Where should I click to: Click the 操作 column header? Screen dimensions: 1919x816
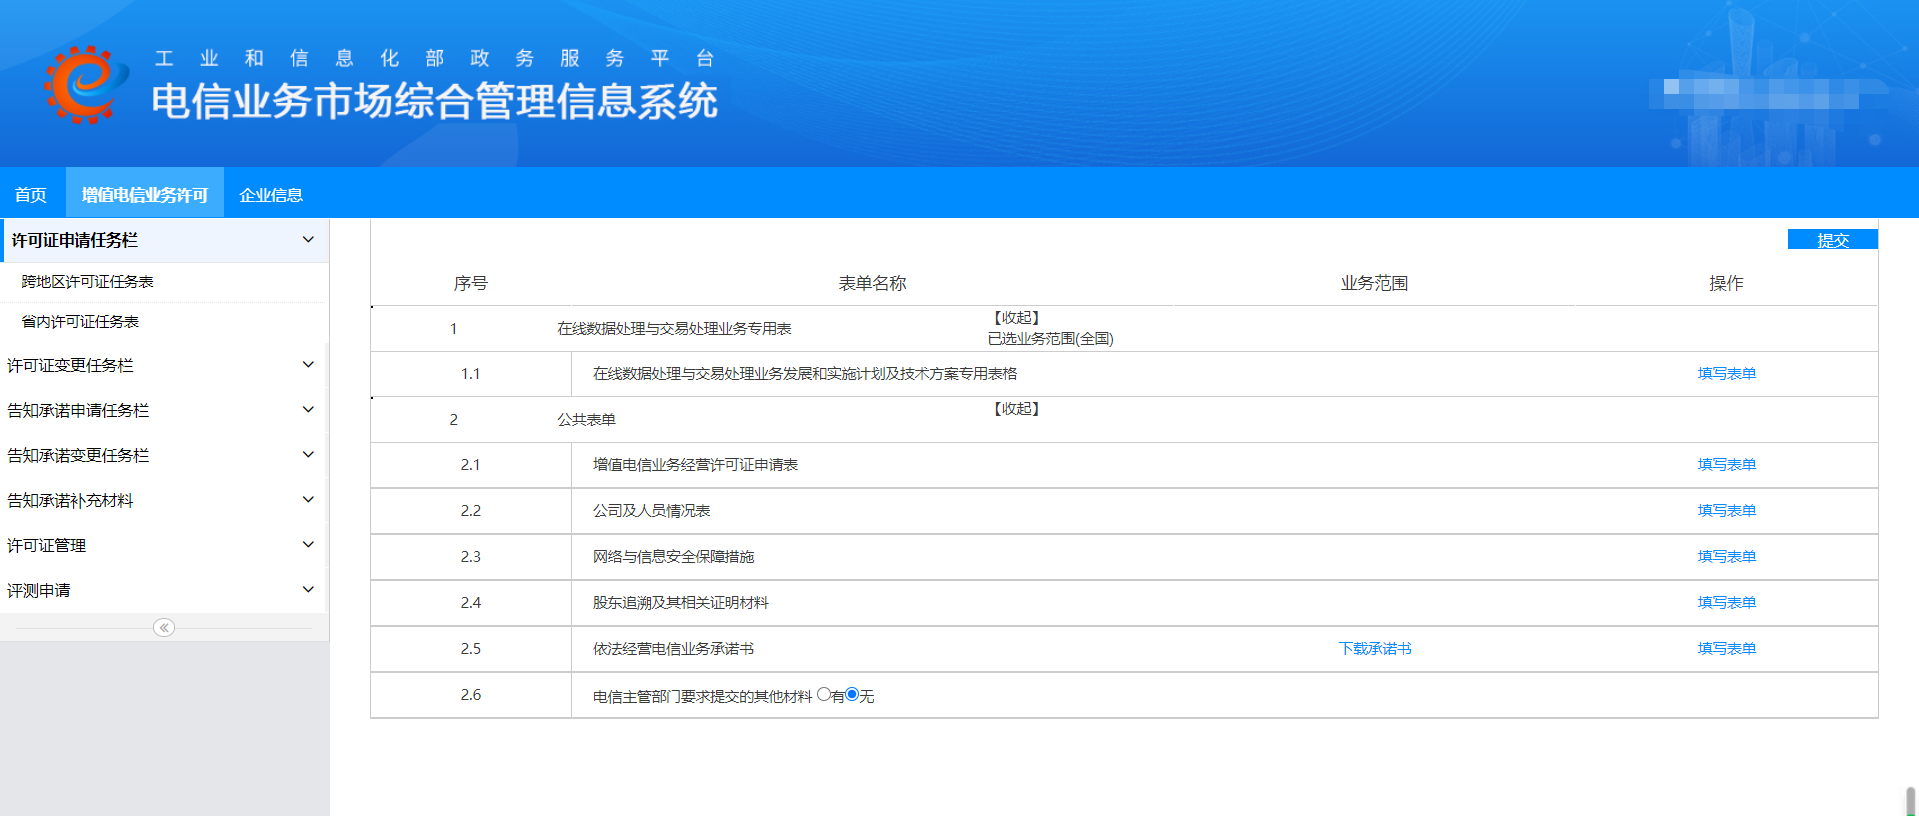pos(1726,284)
